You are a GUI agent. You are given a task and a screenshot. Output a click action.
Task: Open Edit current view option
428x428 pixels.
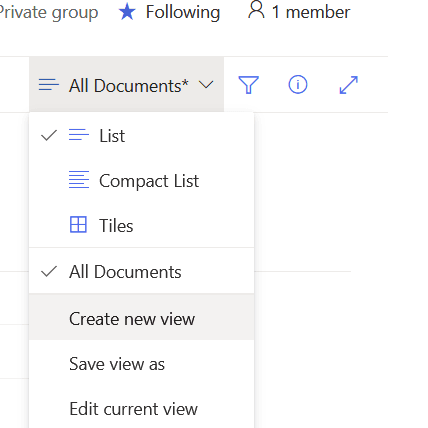[142, 408]
